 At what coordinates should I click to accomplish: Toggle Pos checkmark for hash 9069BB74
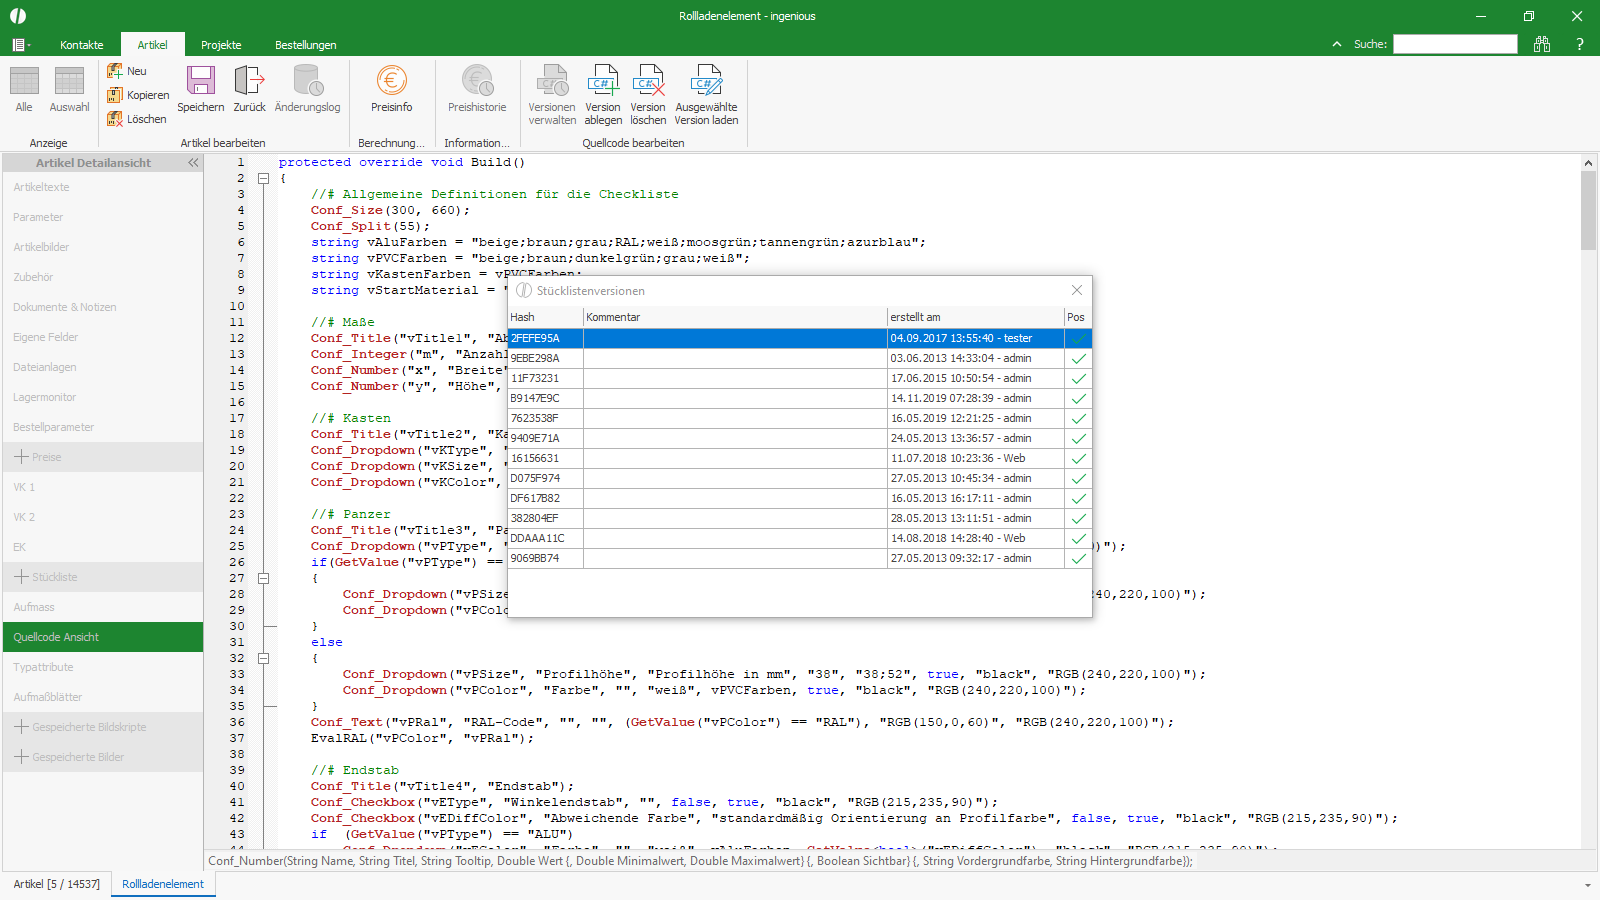click(1078, 558)
